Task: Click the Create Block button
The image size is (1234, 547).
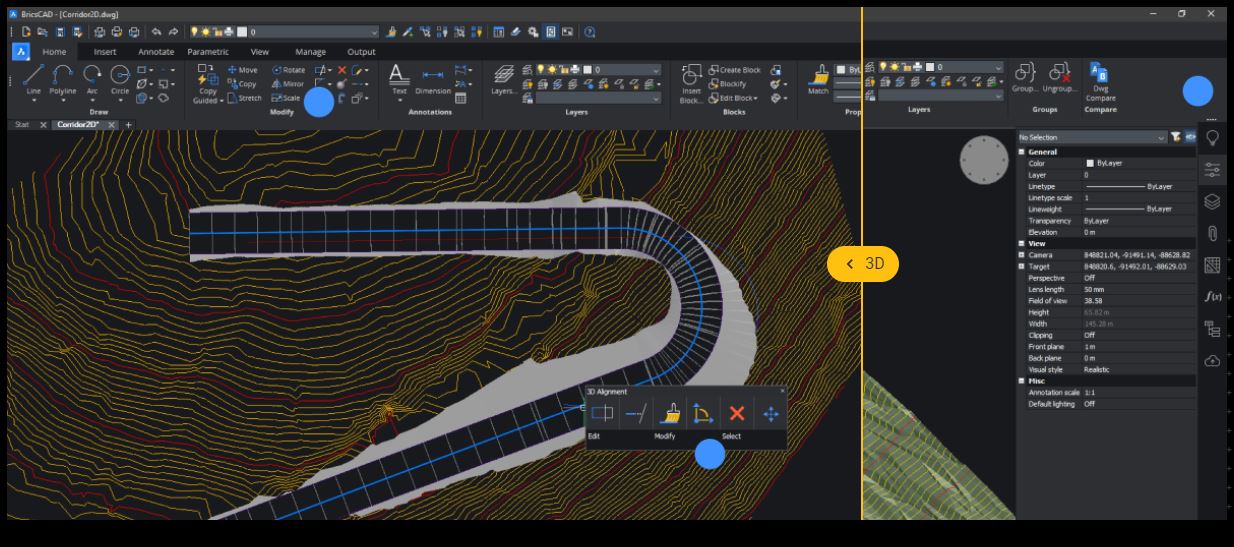Action: click(x=735, y=70)
